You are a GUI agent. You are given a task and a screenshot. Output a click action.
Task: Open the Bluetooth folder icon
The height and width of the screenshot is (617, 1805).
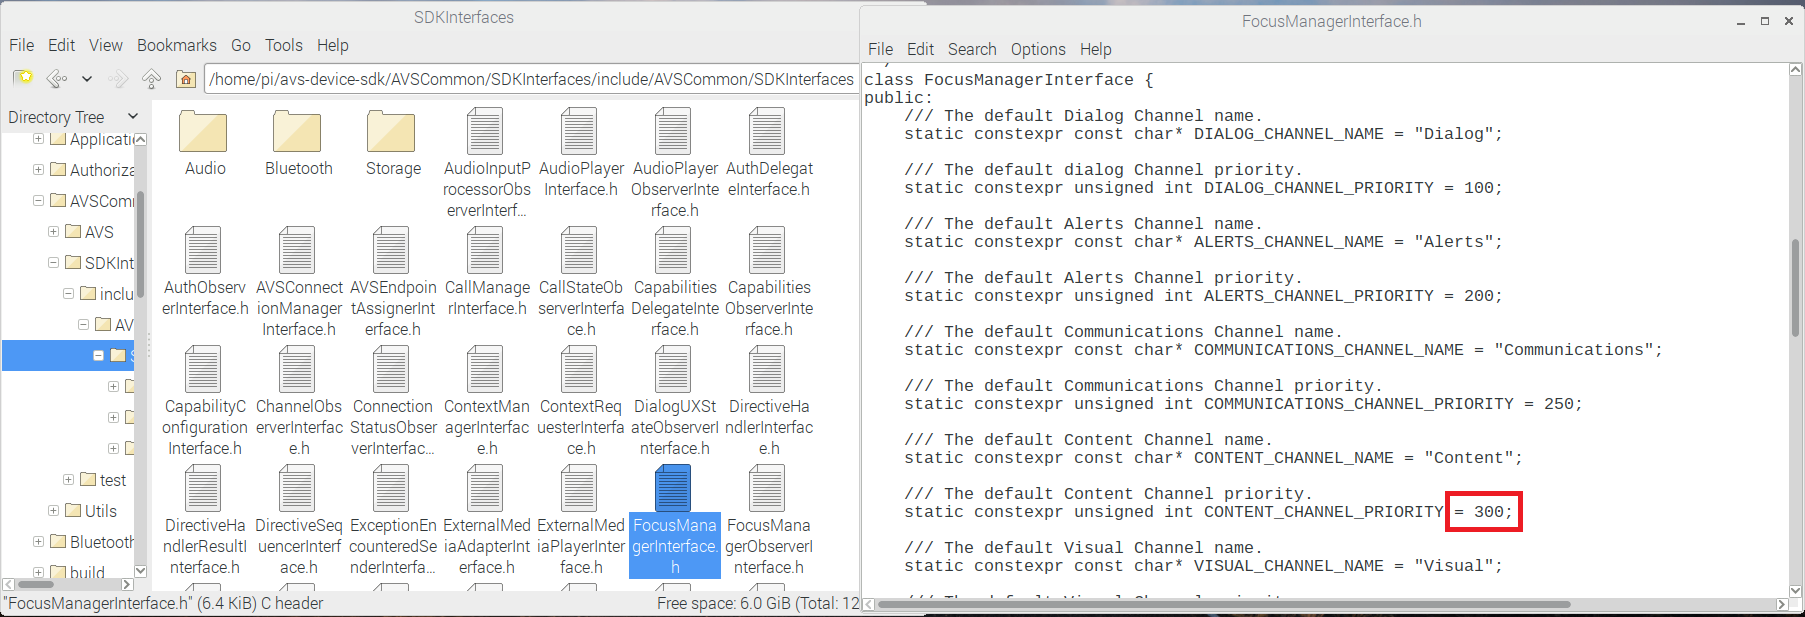297,132
